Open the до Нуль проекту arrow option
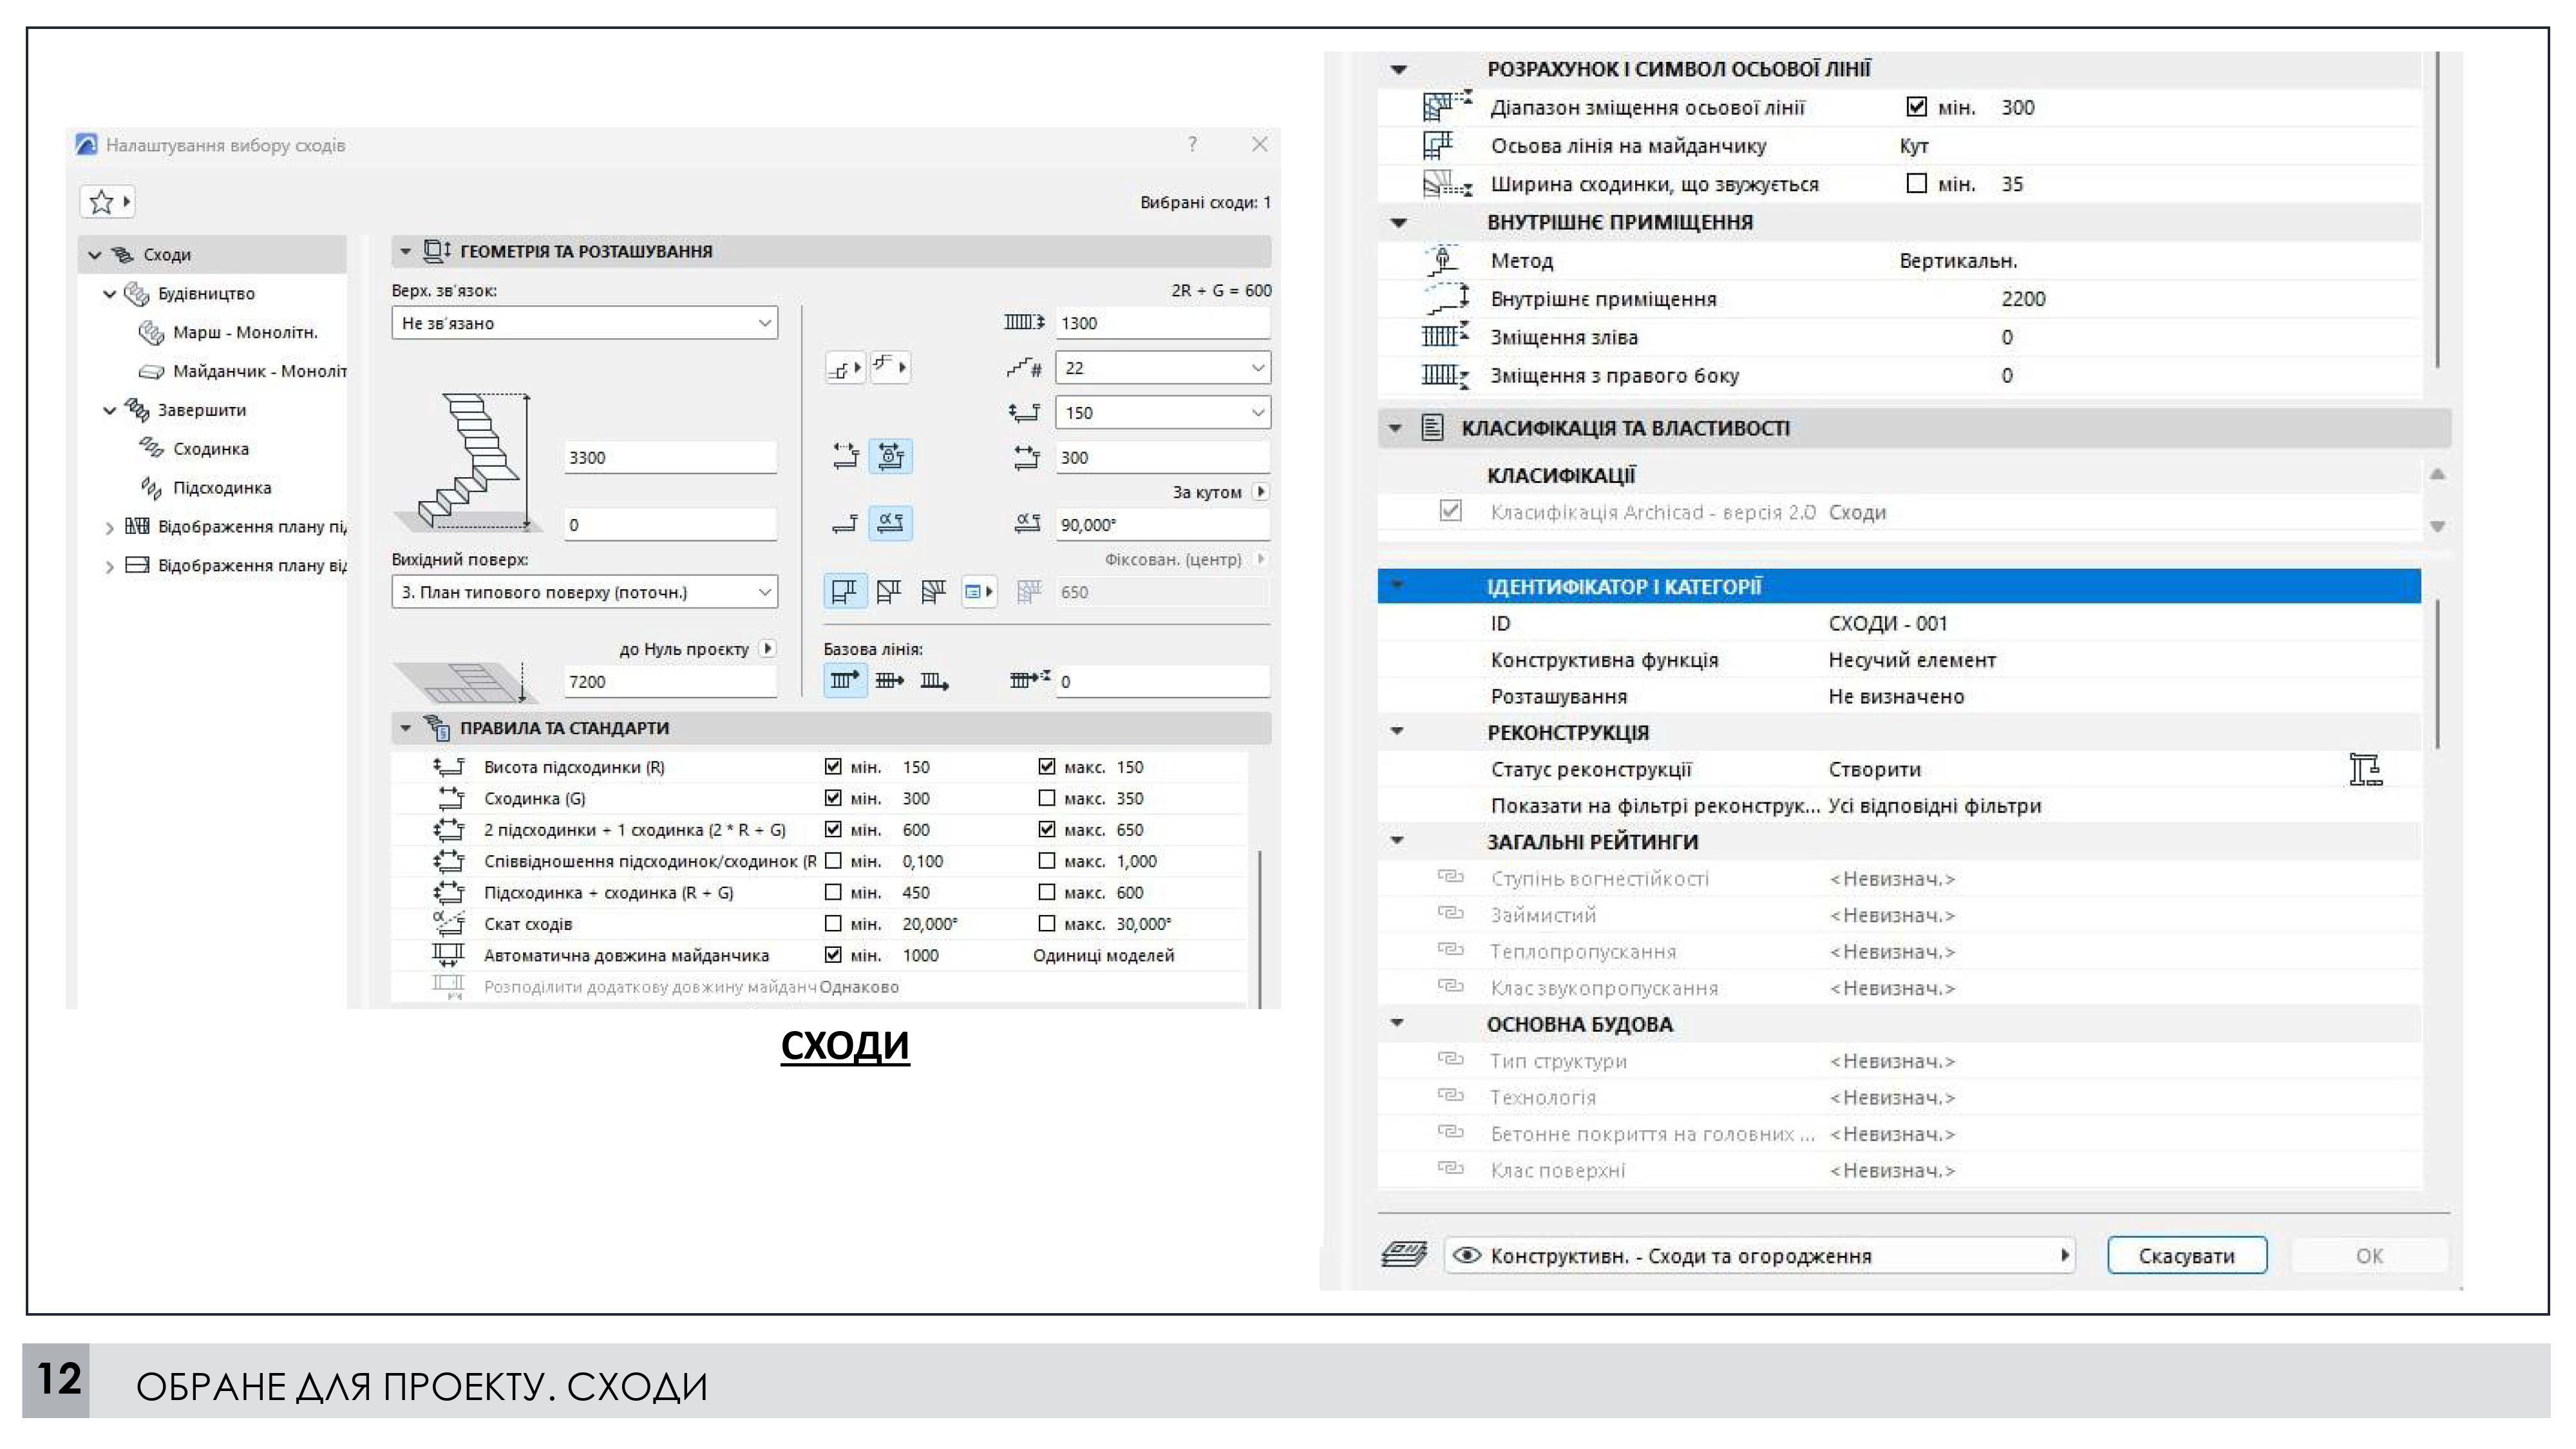 pos(768,648)
